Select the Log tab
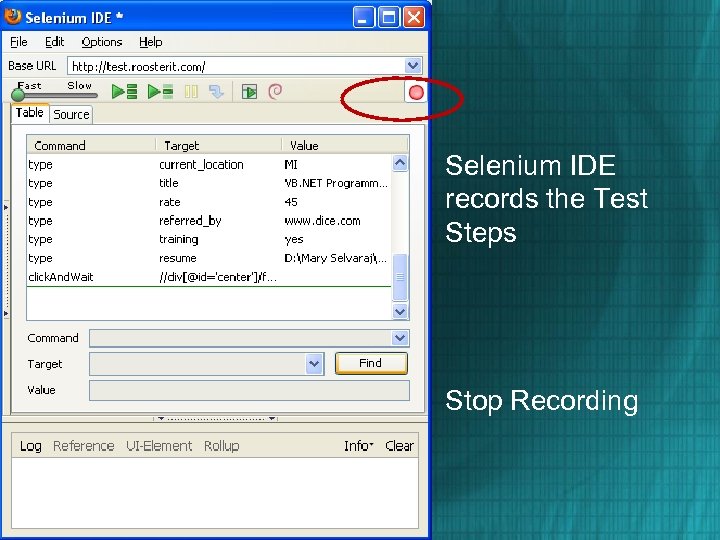 (x=31, y=446)
